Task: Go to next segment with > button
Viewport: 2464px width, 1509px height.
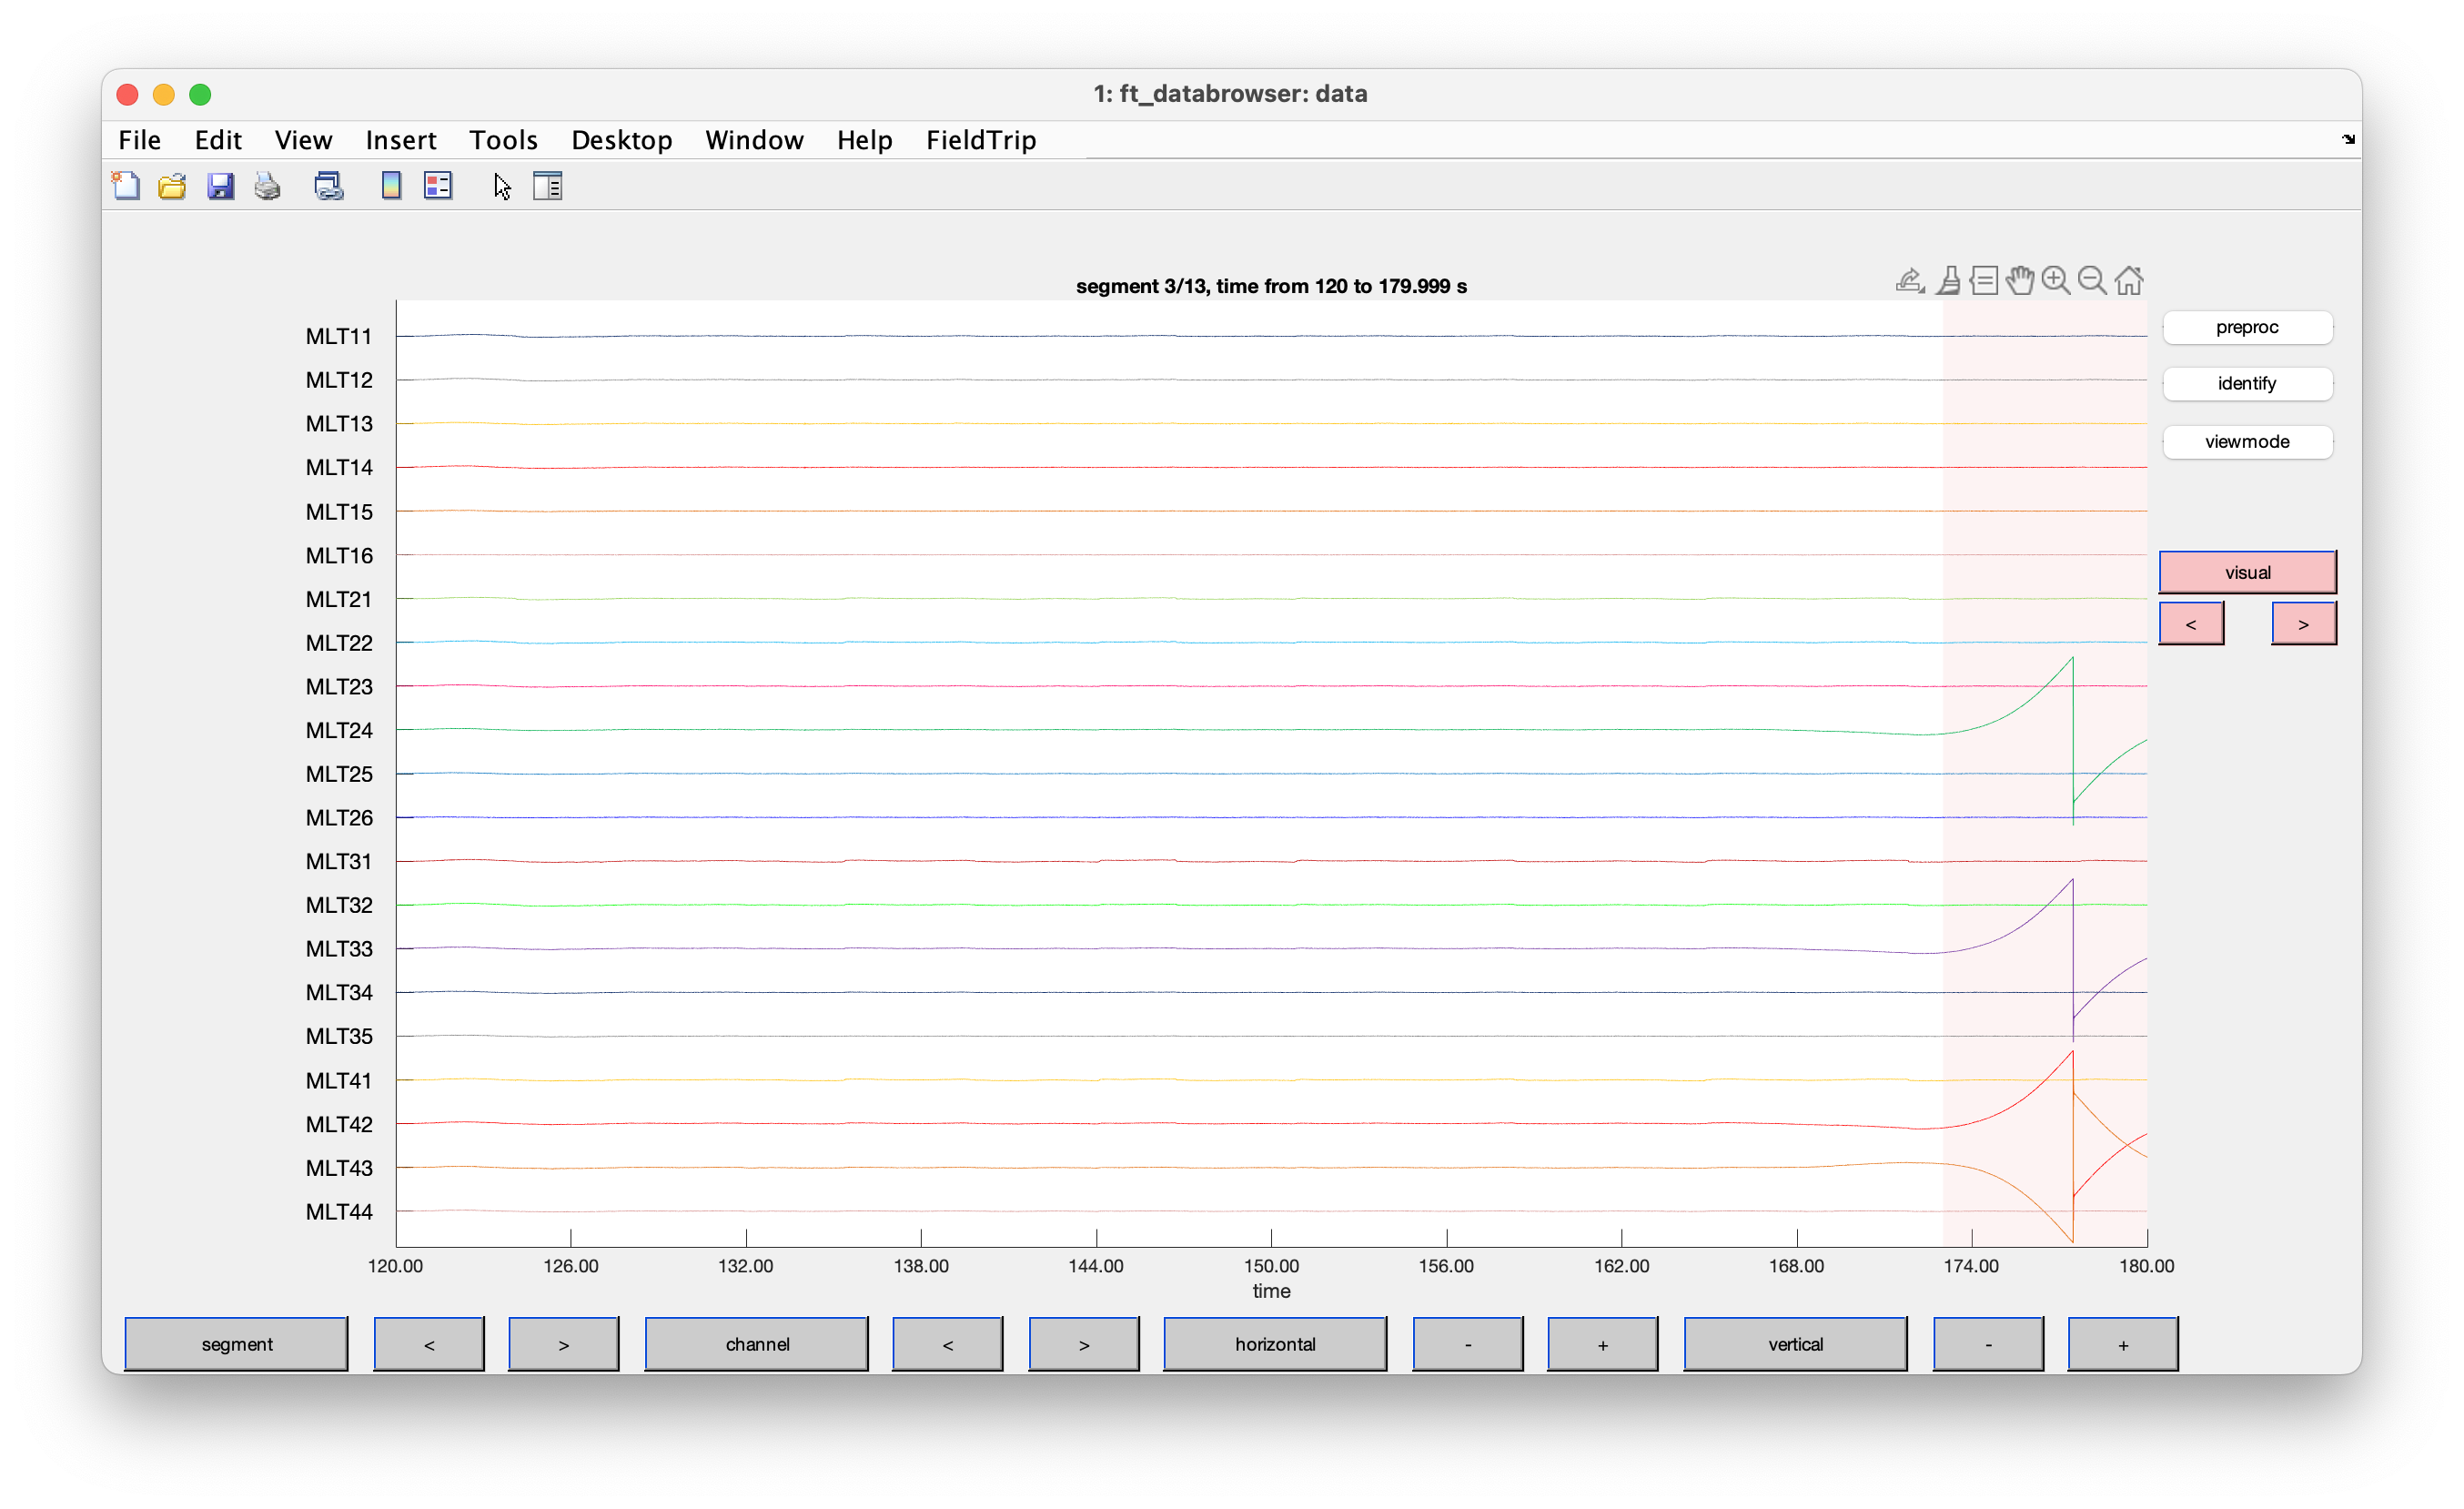Action: 563,1344
